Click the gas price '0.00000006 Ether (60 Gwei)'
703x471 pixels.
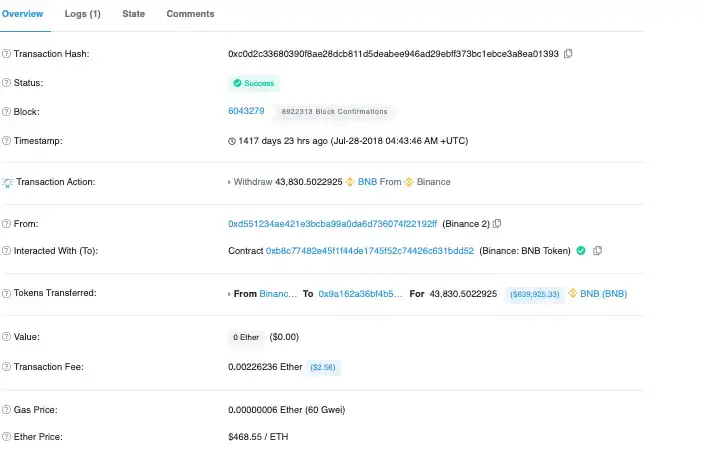[286, 410]
